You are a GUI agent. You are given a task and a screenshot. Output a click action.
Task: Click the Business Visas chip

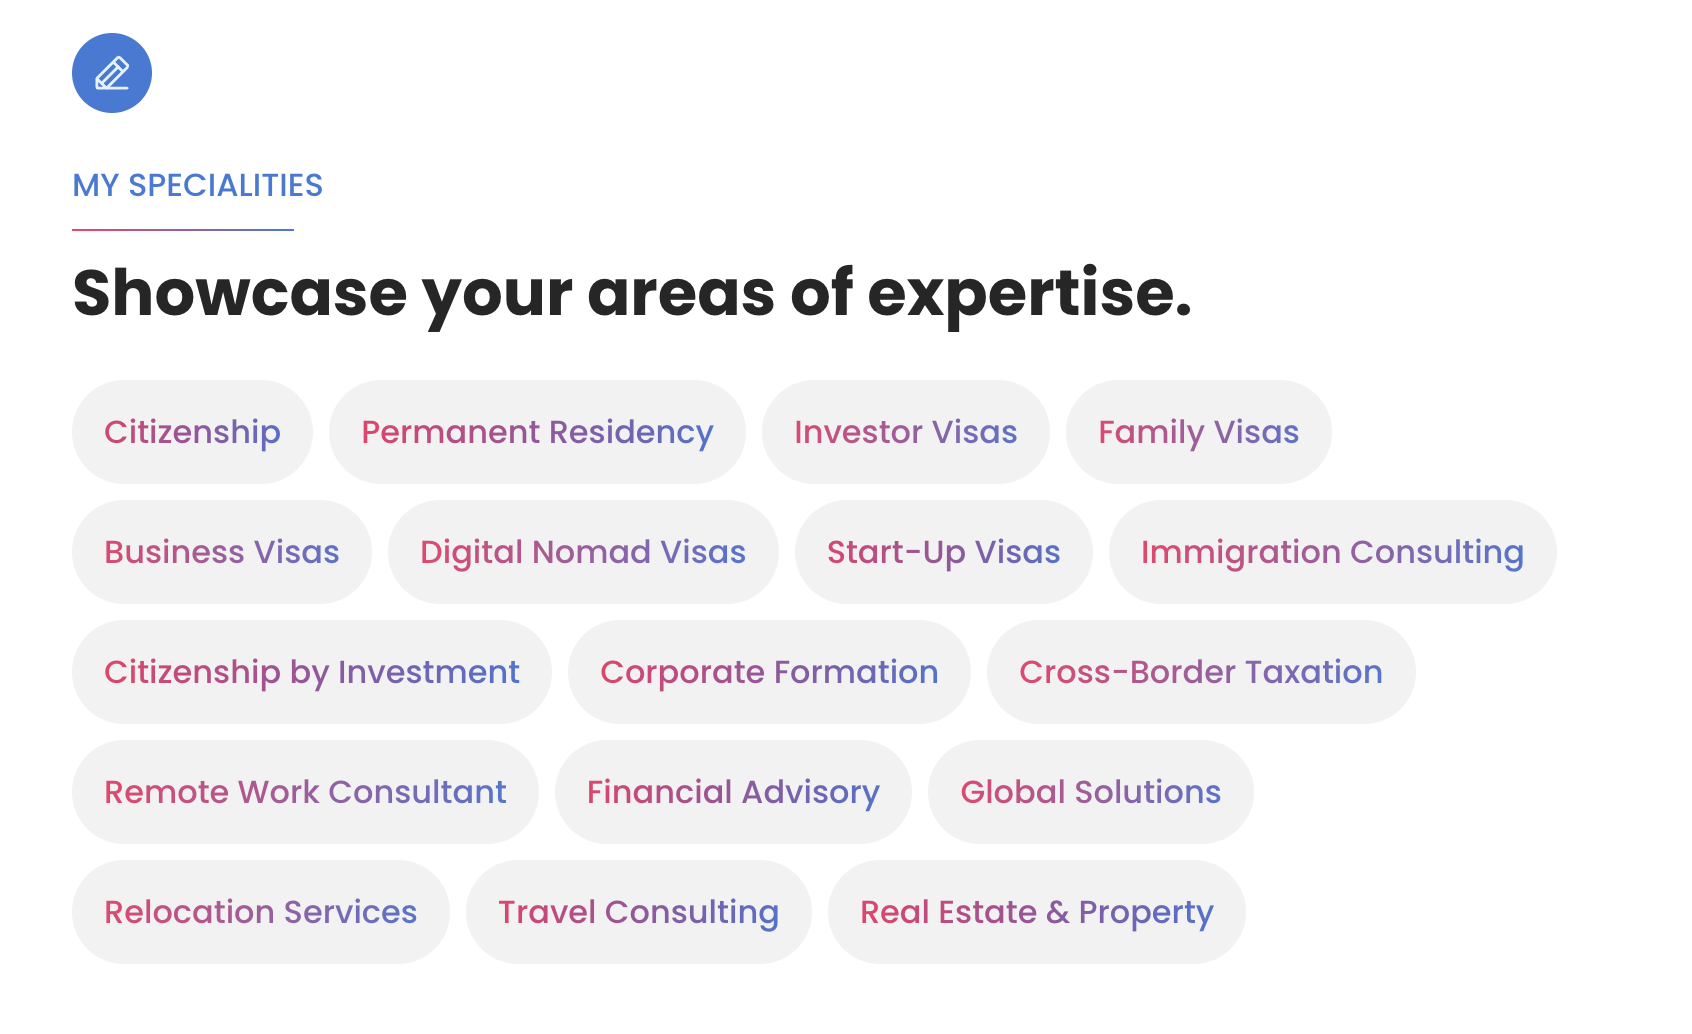point(222,552)
